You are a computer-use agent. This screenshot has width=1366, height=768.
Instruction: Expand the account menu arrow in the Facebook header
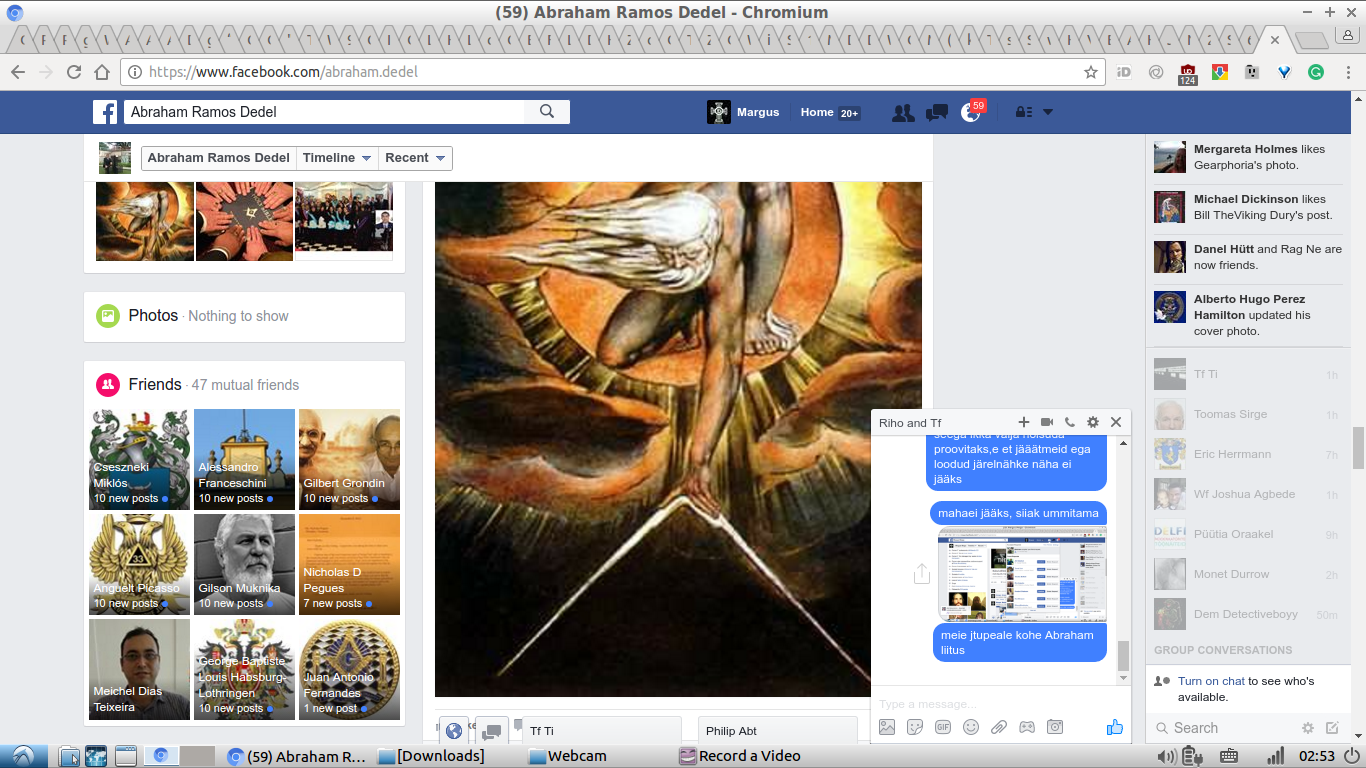1048,112
